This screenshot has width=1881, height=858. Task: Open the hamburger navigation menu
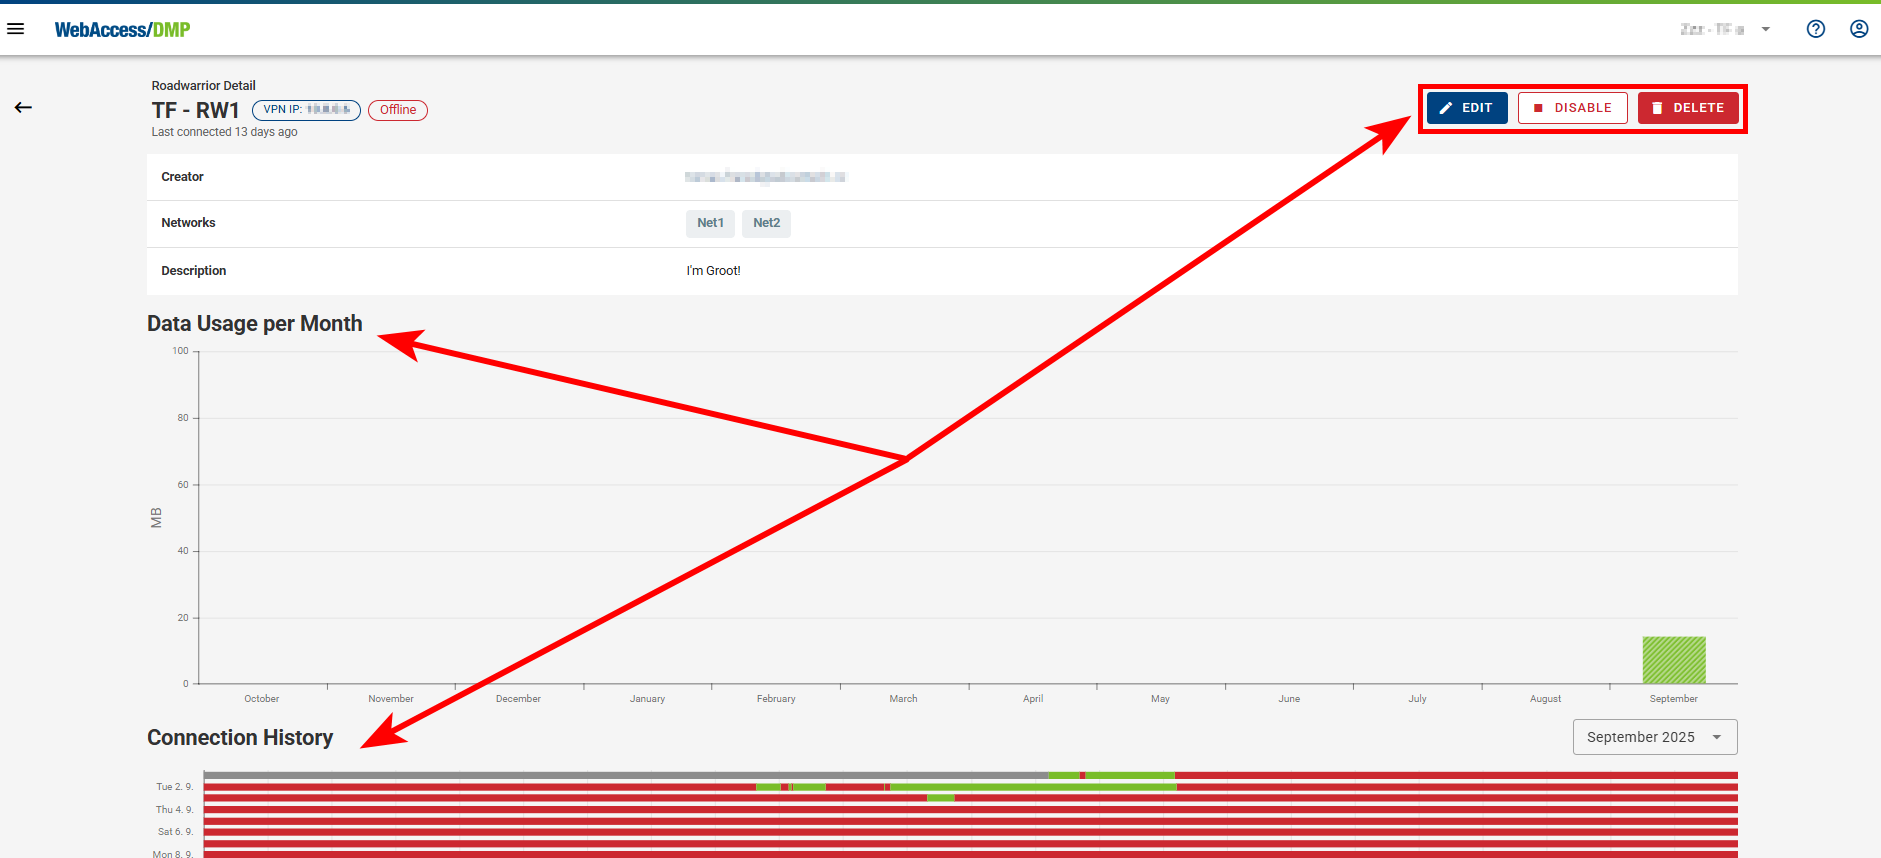tap(16, 29)
